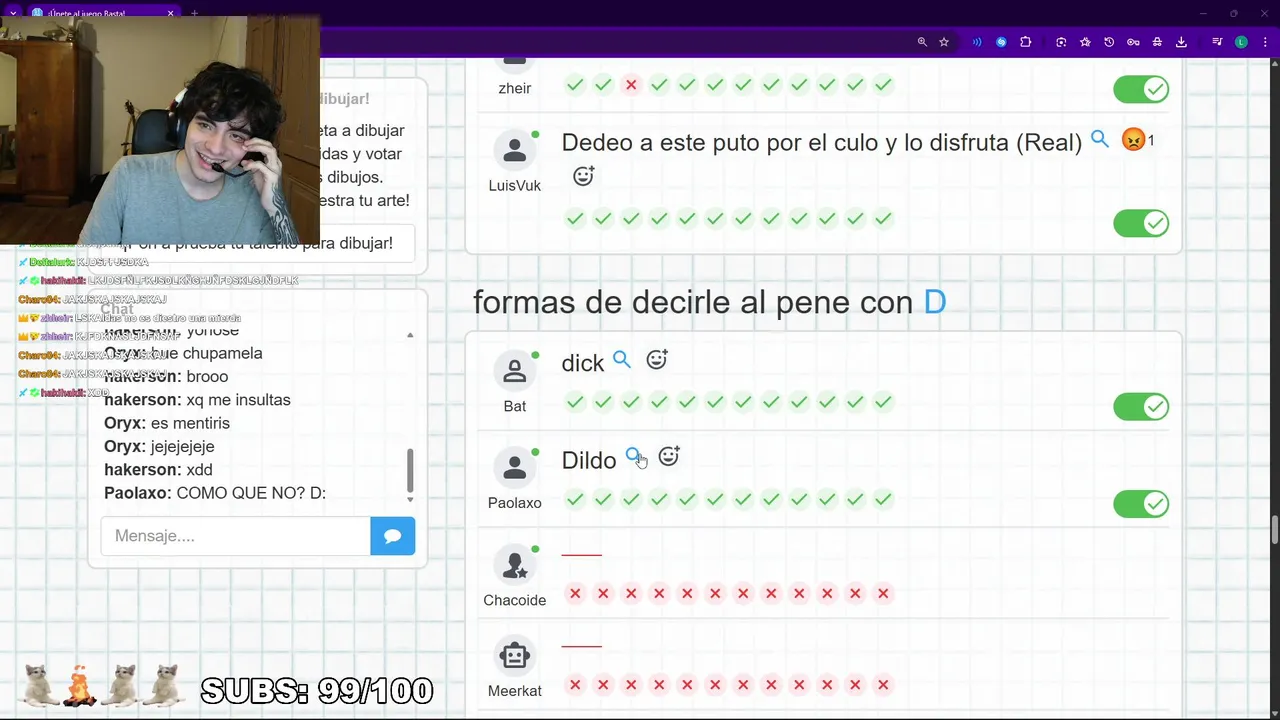Click the red X vote in zheir's row
Image resolution: width=1280 pixels, height=720 pixels.
(x=631, y=85)
